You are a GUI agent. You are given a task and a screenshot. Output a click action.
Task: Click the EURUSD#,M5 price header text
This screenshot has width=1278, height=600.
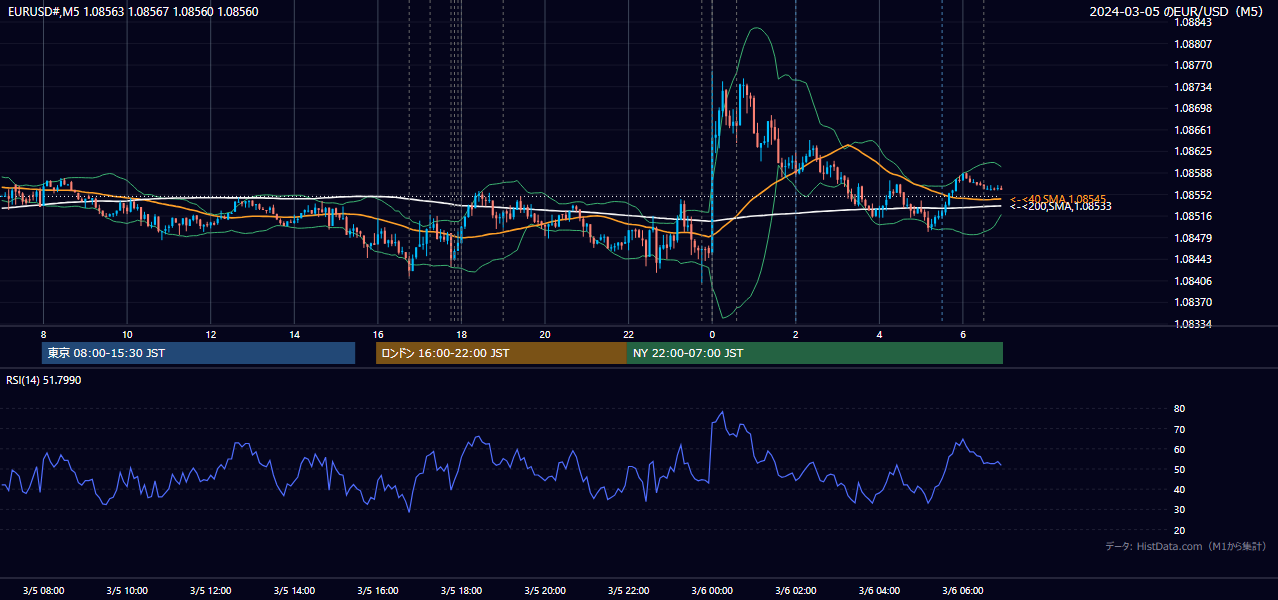tap(131, 12)
